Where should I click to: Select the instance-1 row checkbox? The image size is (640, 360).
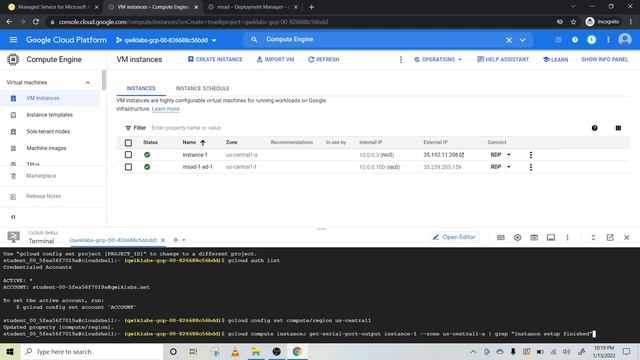coord(128,155)
